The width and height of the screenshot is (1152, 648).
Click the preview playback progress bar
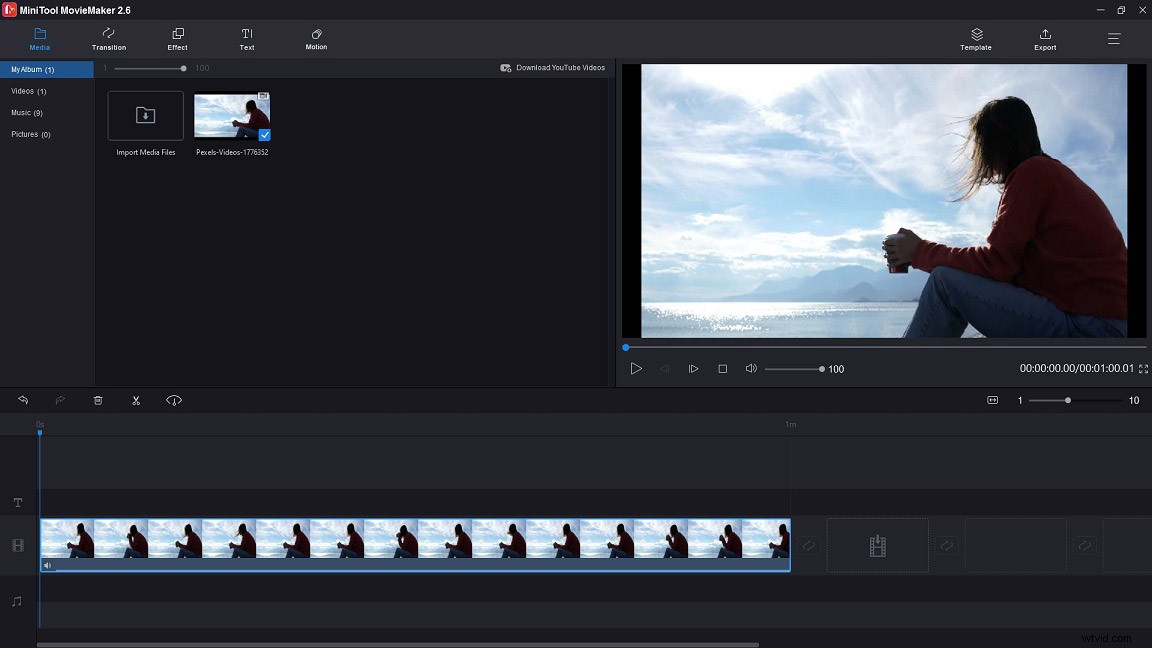point(885,348)
